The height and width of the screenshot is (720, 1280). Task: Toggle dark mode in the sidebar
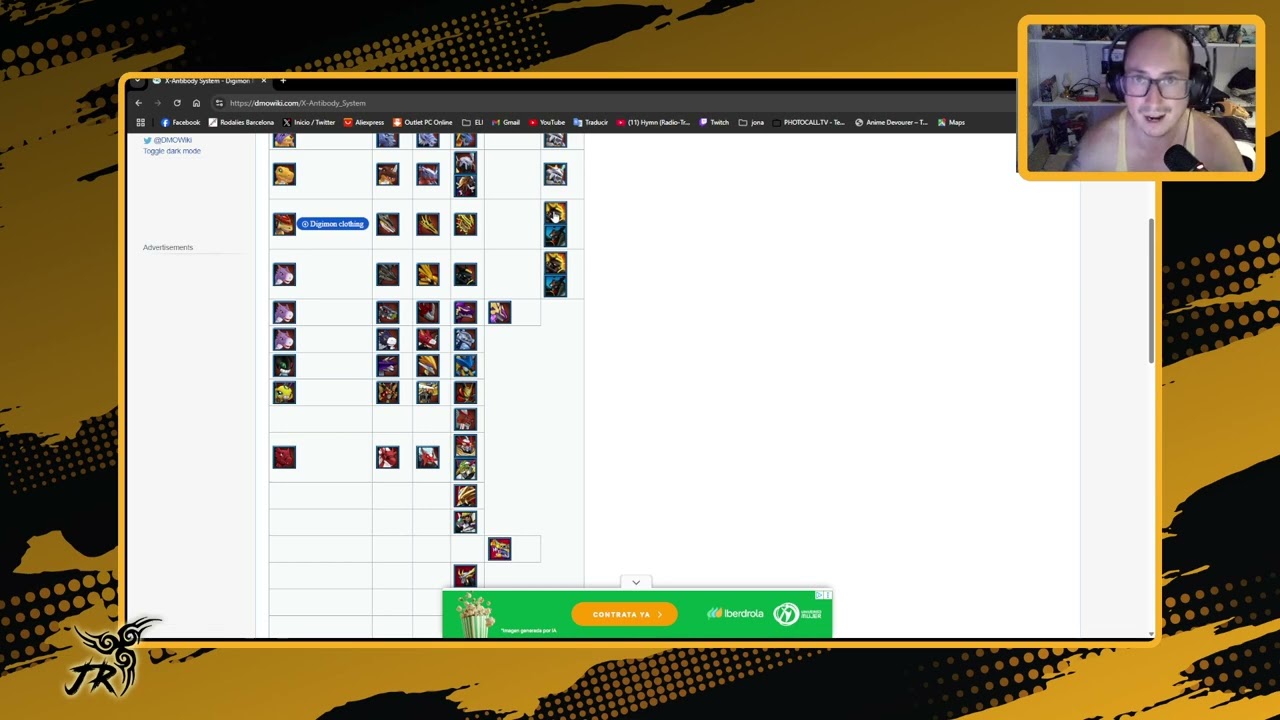(x=172, y=151)
